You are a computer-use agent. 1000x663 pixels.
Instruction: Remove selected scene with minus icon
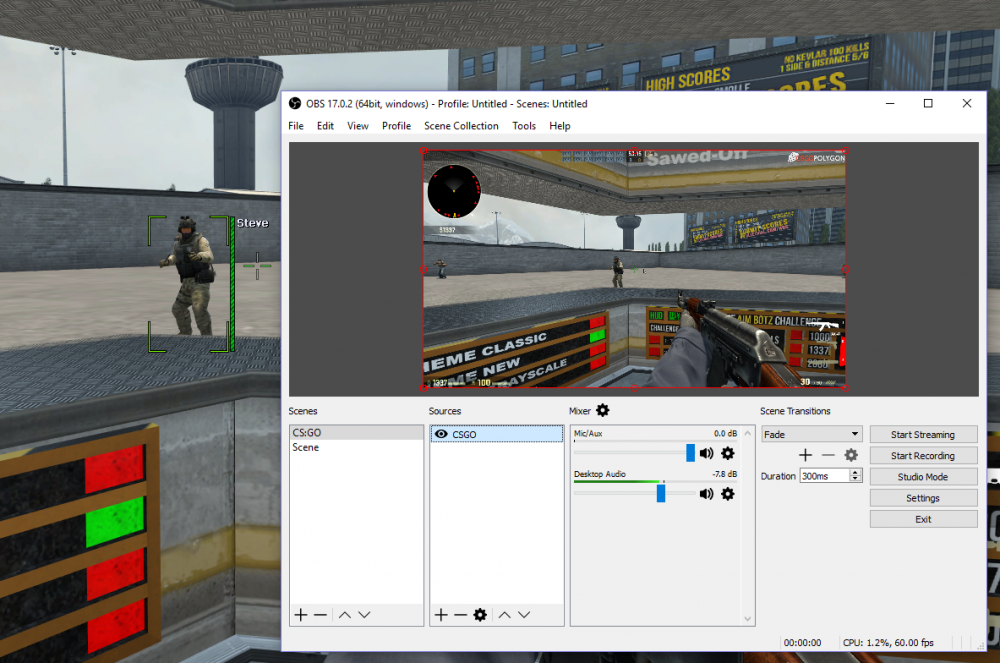coord(320,615)
